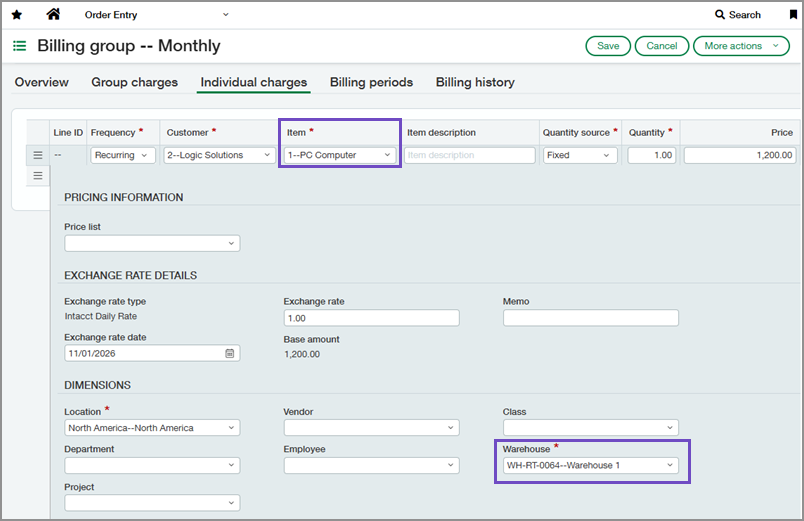
Task: Switch to the Overview tab
Action: 42,82
